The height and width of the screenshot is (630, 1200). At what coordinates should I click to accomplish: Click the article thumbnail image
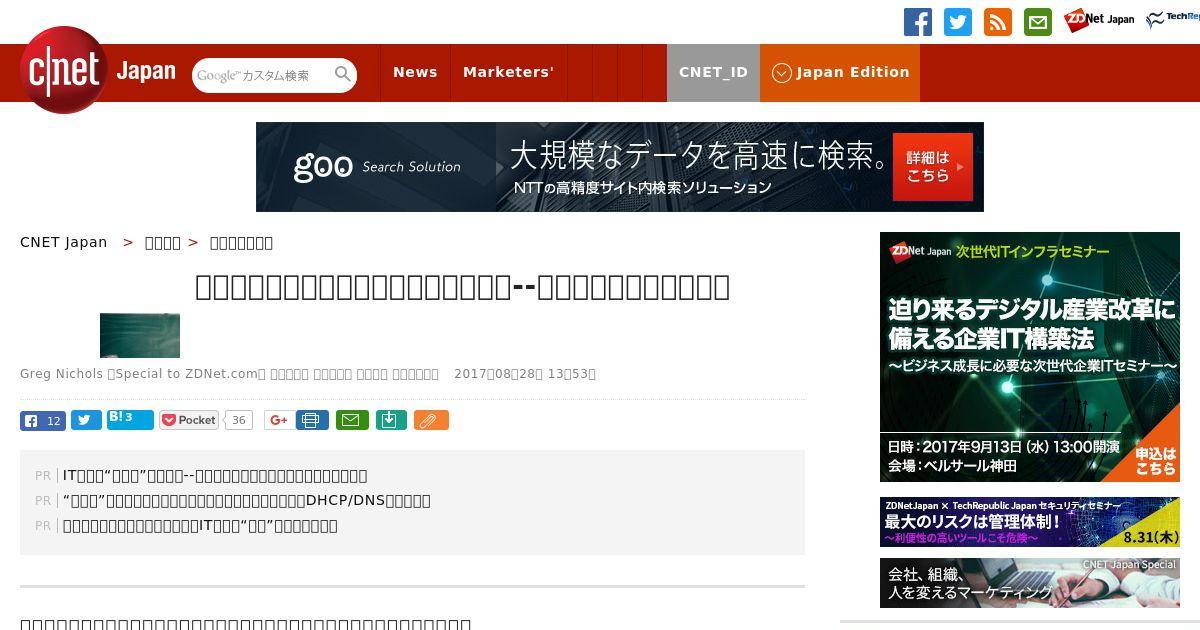pyautogui.click(x=140, y=335)
